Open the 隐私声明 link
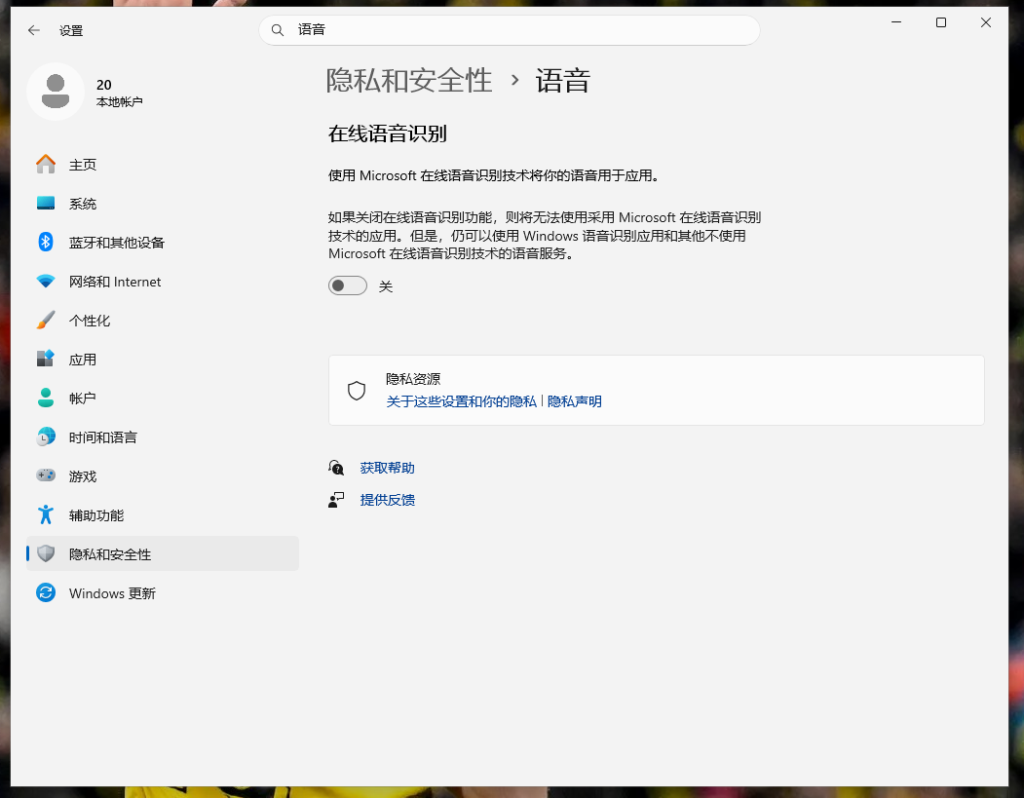 click(x=574, y=401)
